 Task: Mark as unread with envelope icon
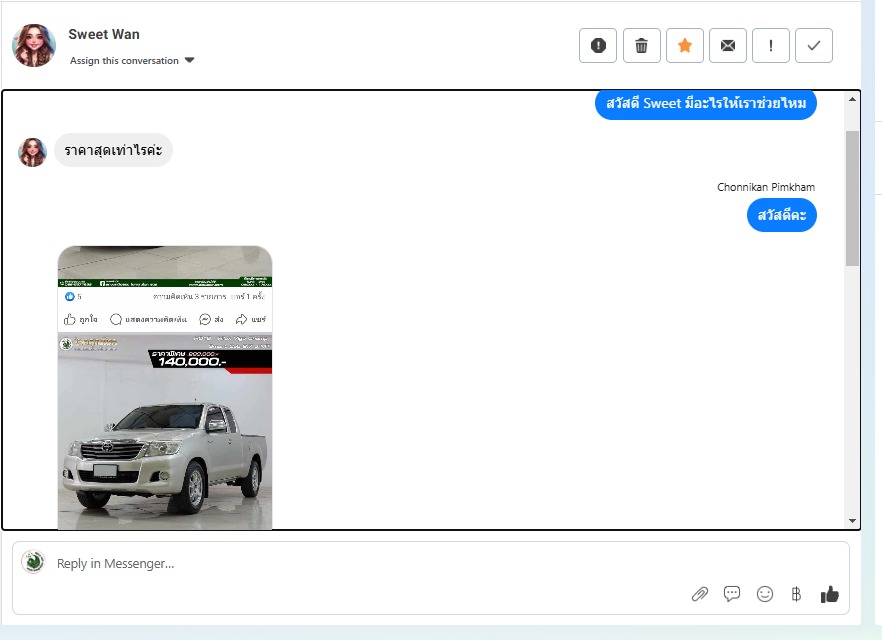tap(728, 46)
